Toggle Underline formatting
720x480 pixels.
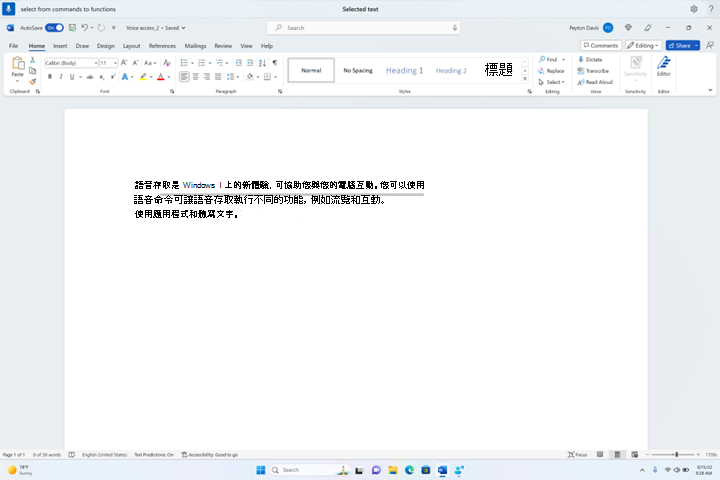[x=72, y=77]
